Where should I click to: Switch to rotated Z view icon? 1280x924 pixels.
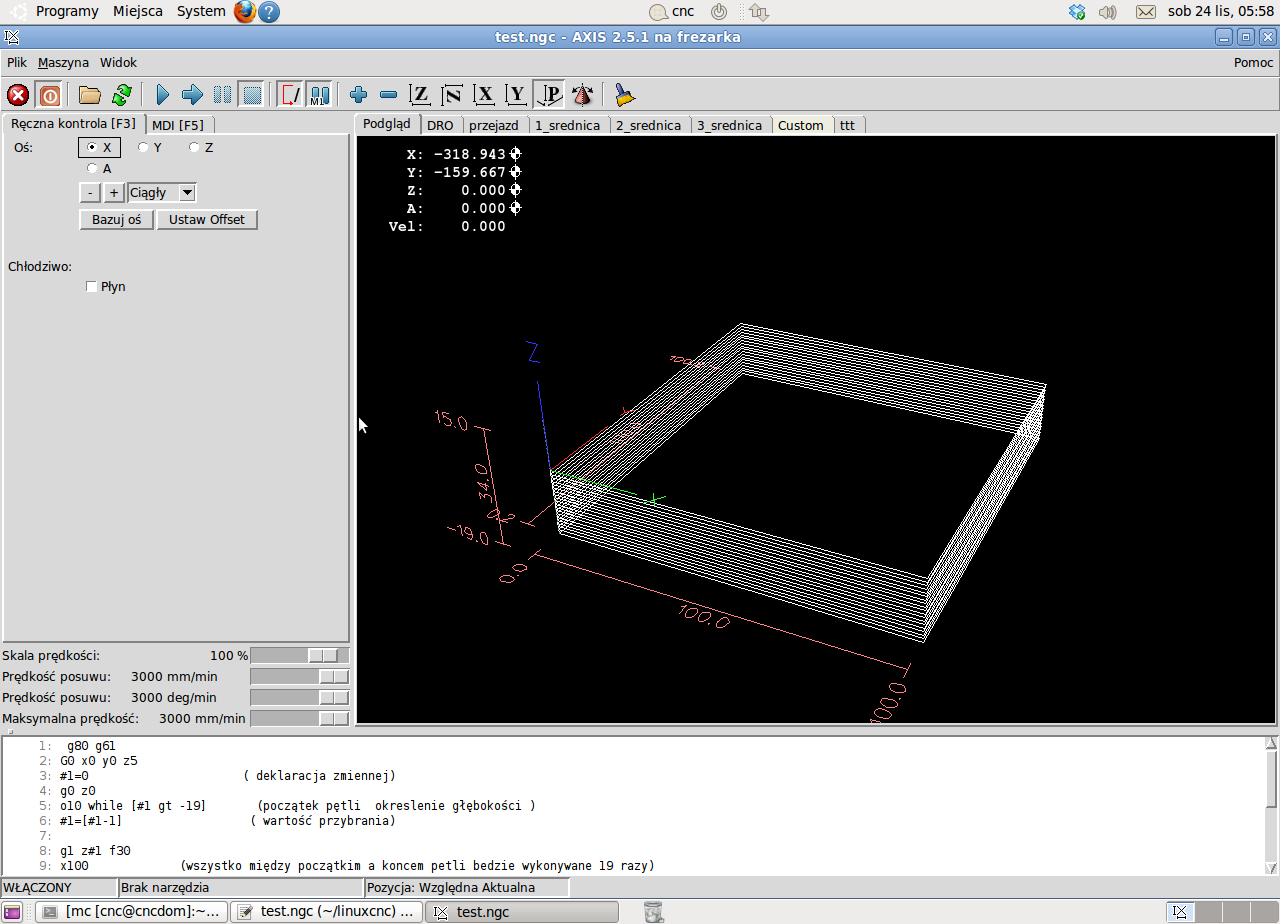(x=452, y=95)
